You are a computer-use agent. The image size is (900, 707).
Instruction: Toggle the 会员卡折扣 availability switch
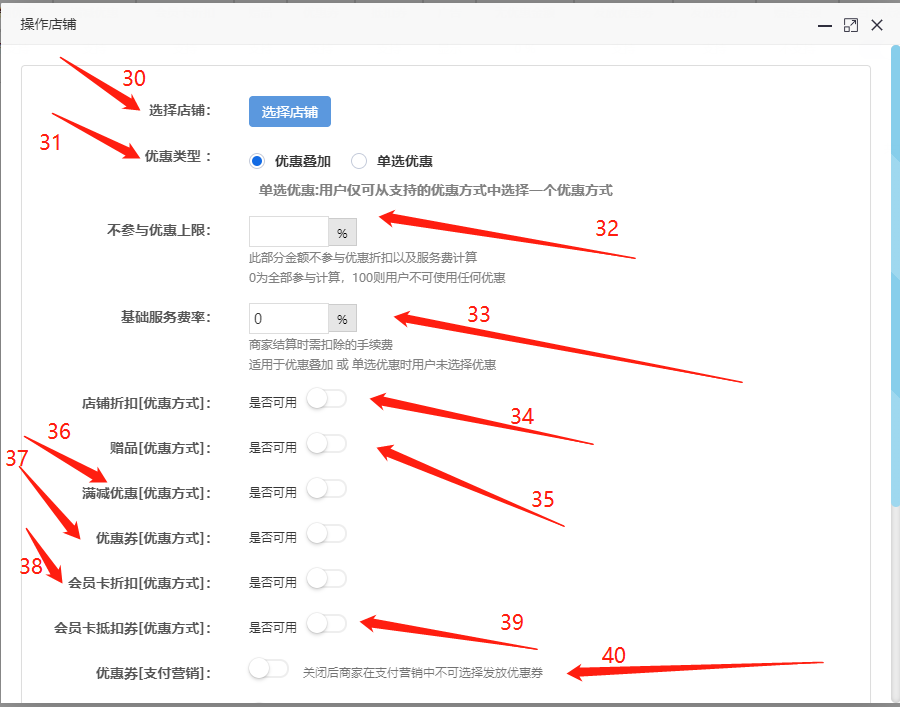click(326, 579)
